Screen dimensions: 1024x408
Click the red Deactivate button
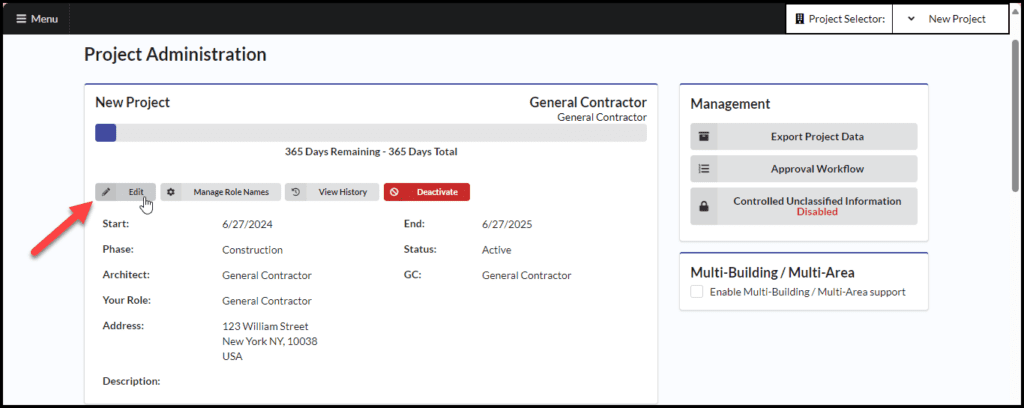(427, 192)
